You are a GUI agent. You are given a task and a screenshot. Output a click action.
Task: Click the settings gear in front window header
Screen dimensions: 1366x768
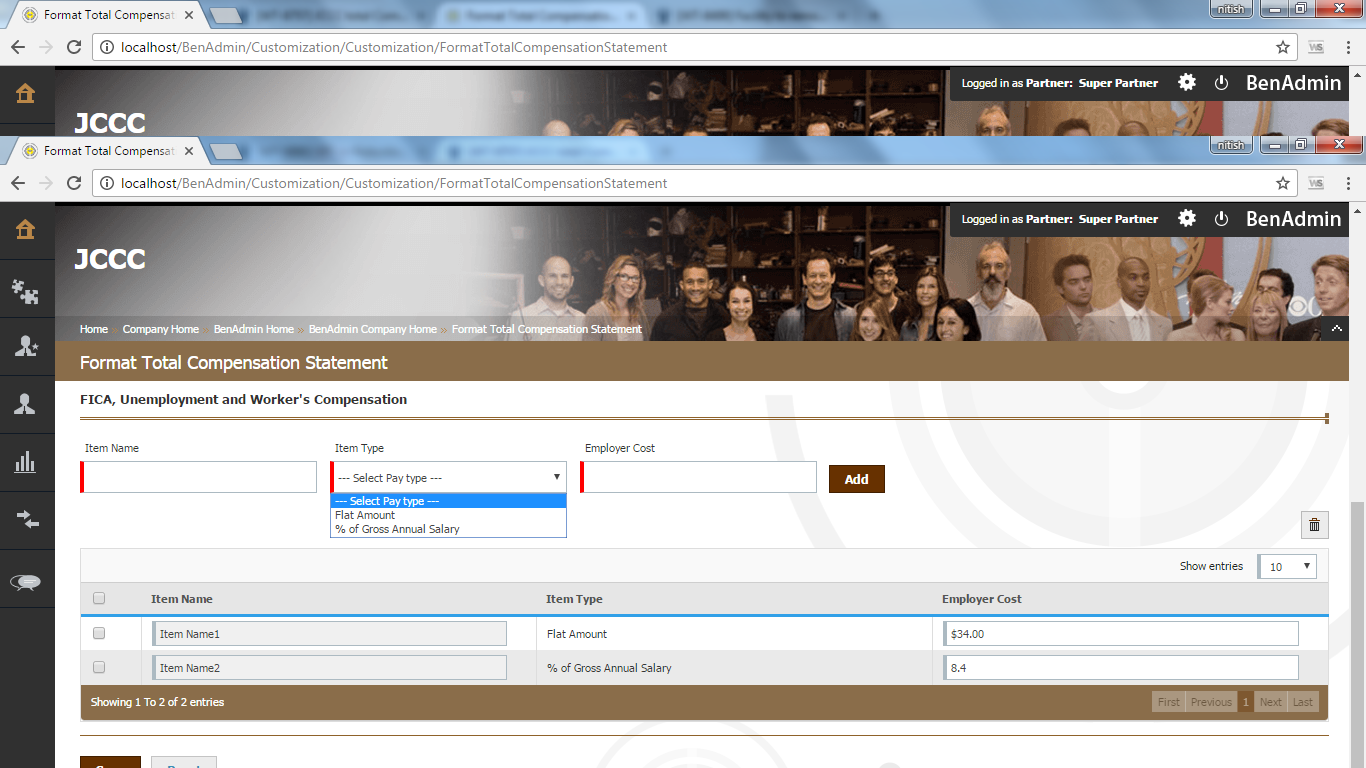(1187, 219)
